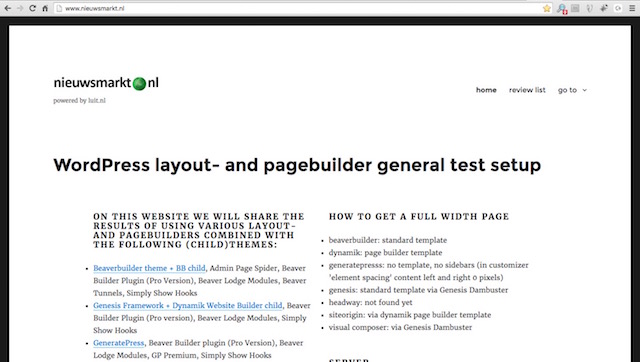Bookmark this page with the yellow star
Viewport: 640px width, 362px height.
[547, 8]
